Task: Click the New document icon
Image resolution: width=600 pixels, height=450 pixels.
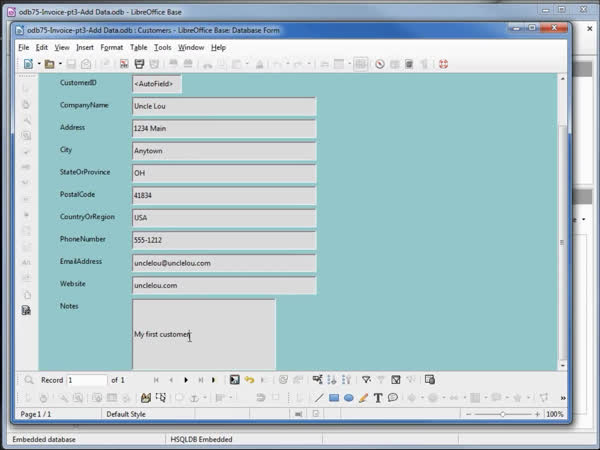Action: 28,64
